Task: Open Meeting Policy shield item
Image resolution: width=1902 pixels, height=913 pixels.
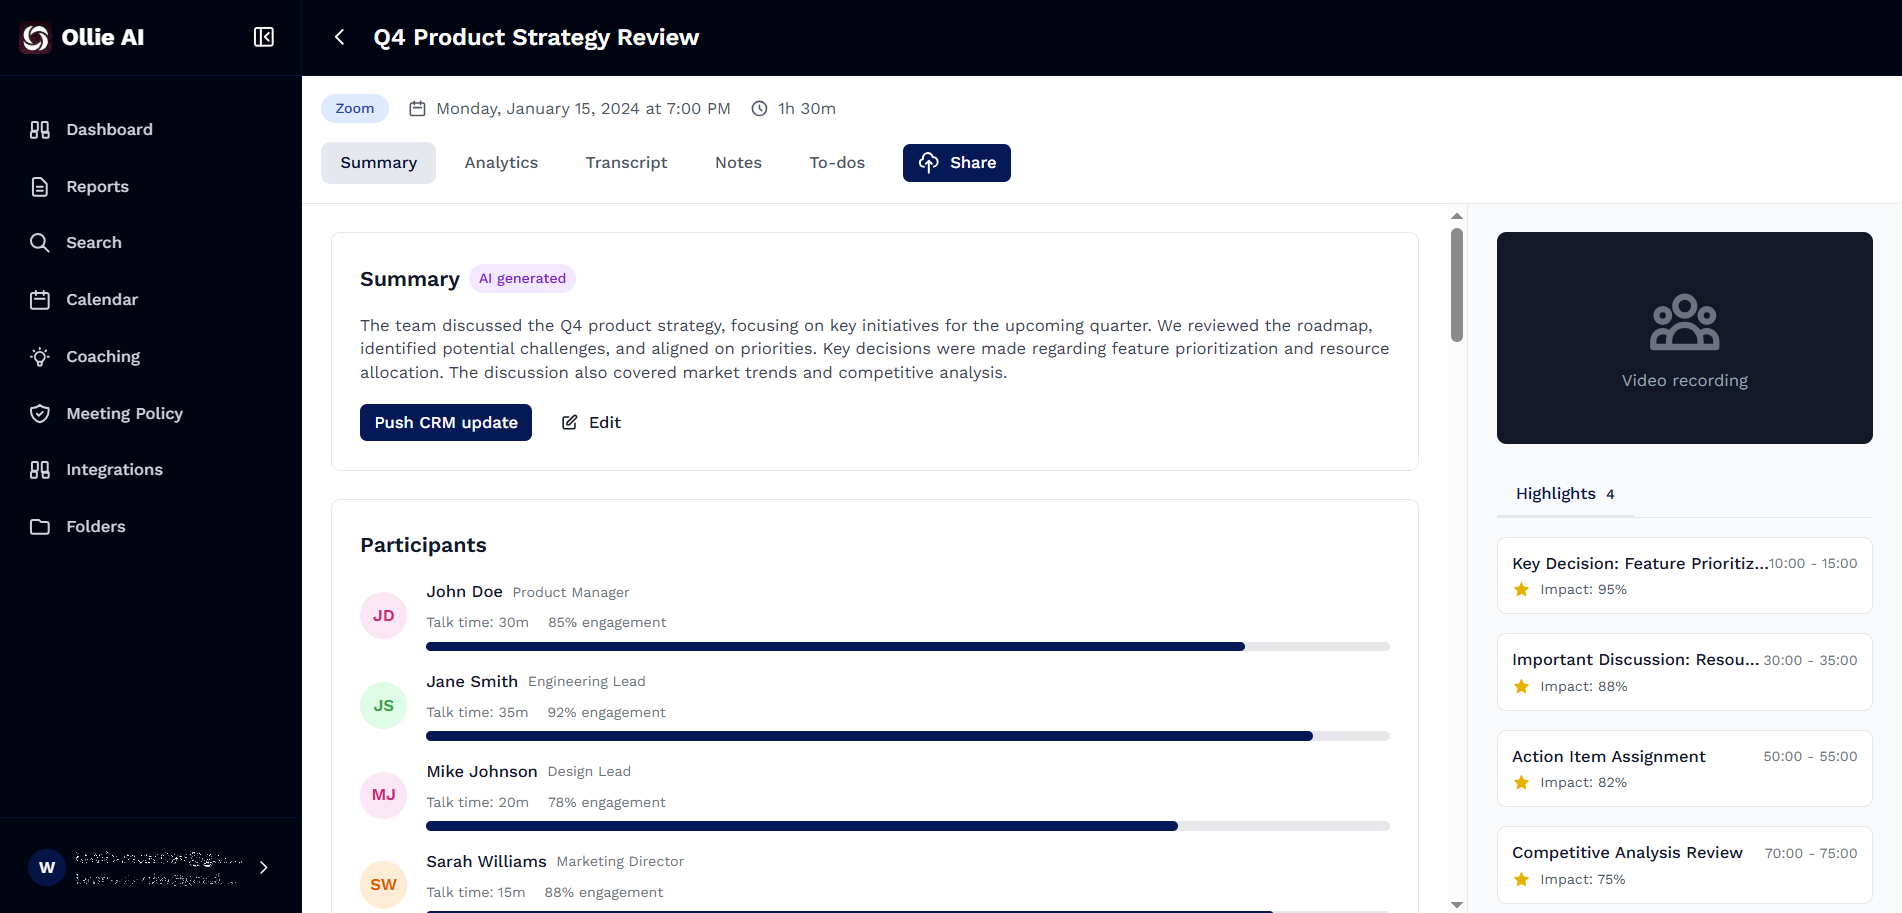Action: tap(40, 414)
